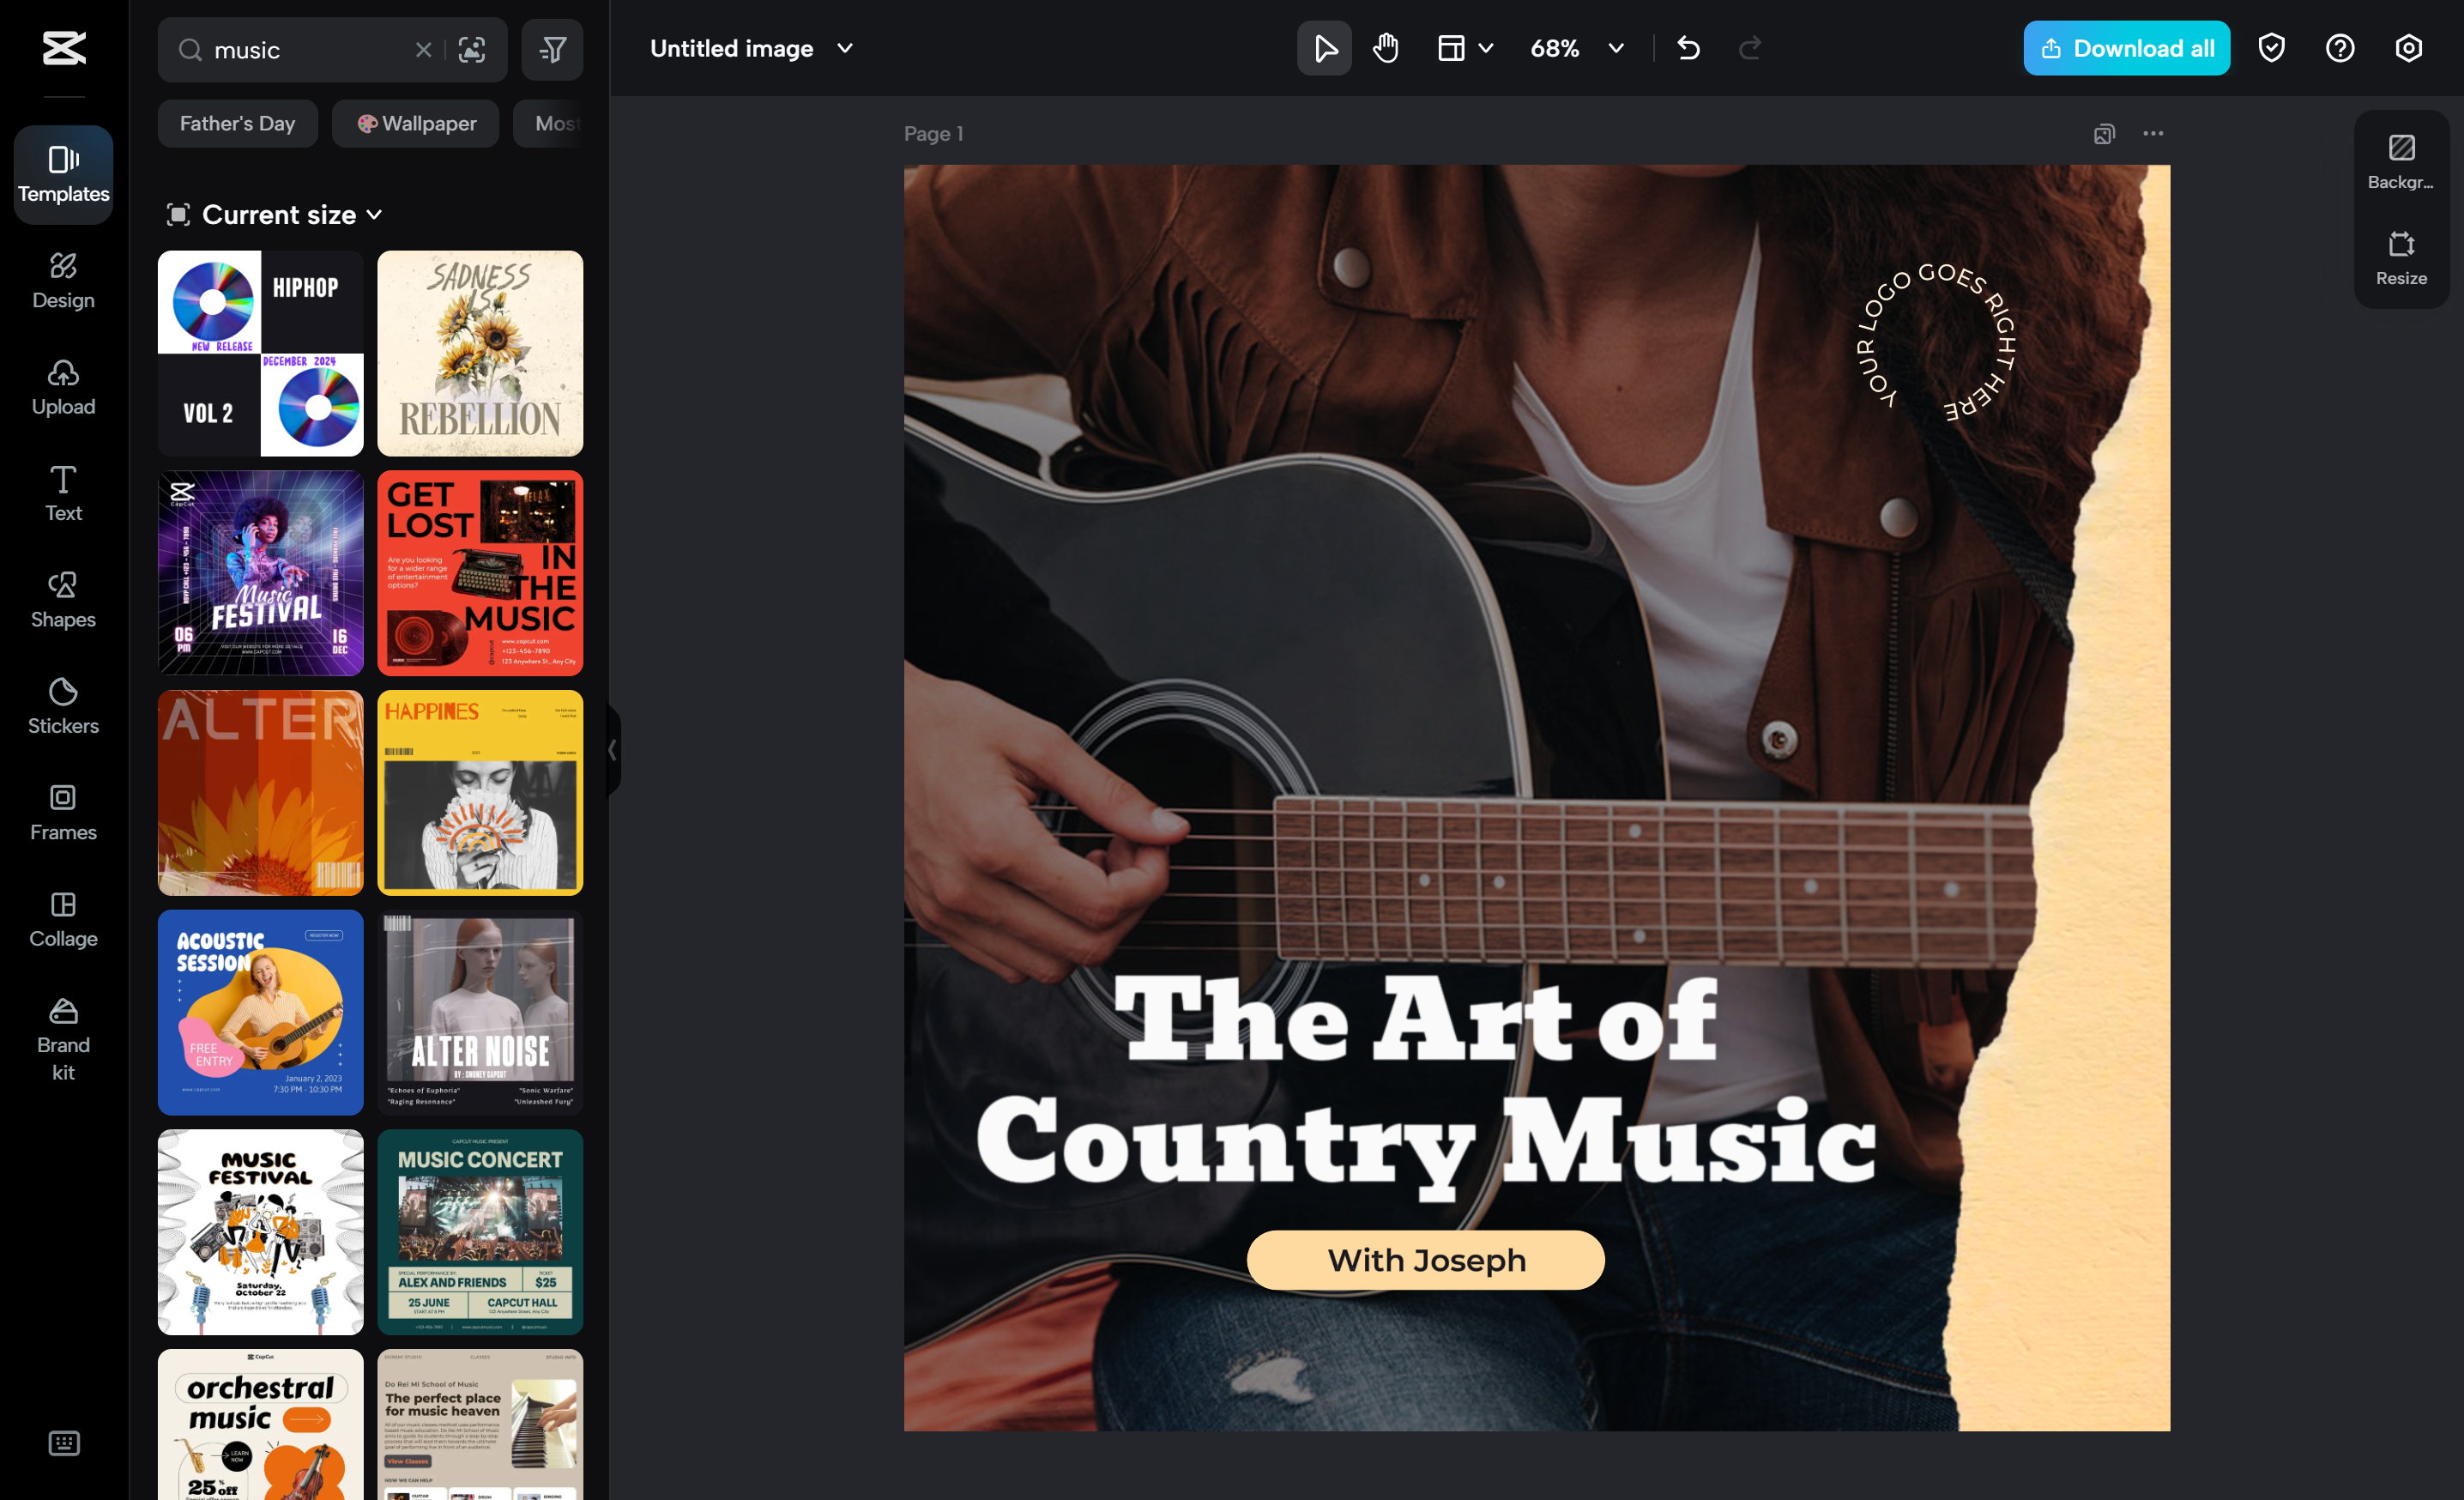Open the Text panel in the sidebar

(x=62, y=494)
